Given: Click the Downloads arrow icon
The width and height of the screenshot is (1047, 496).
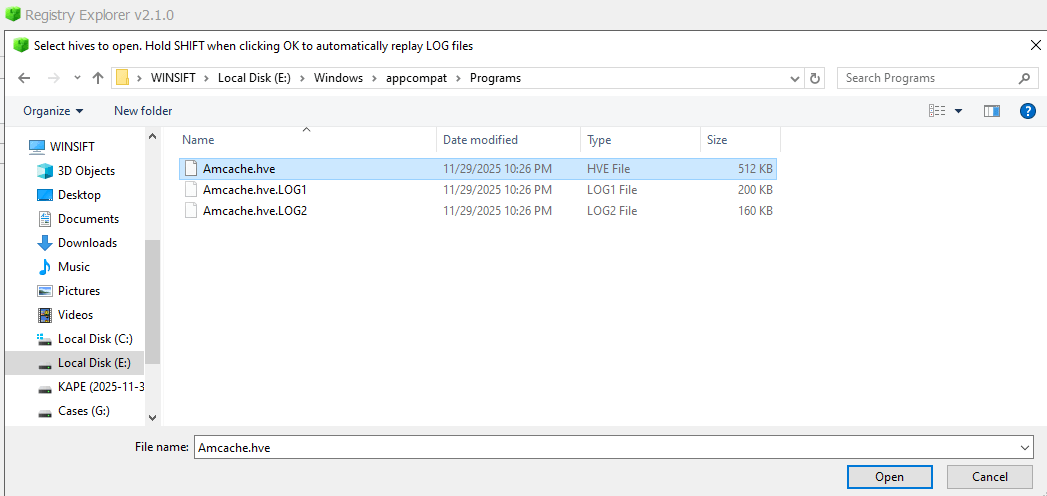Looking at the screenshot, I should point(45,243).
